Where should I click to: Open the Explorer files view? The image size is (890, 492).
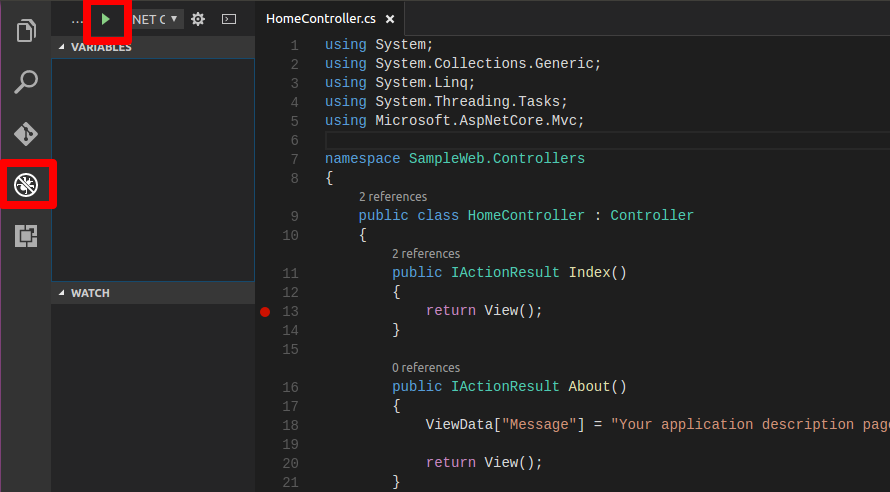click(x=26, y=31)
